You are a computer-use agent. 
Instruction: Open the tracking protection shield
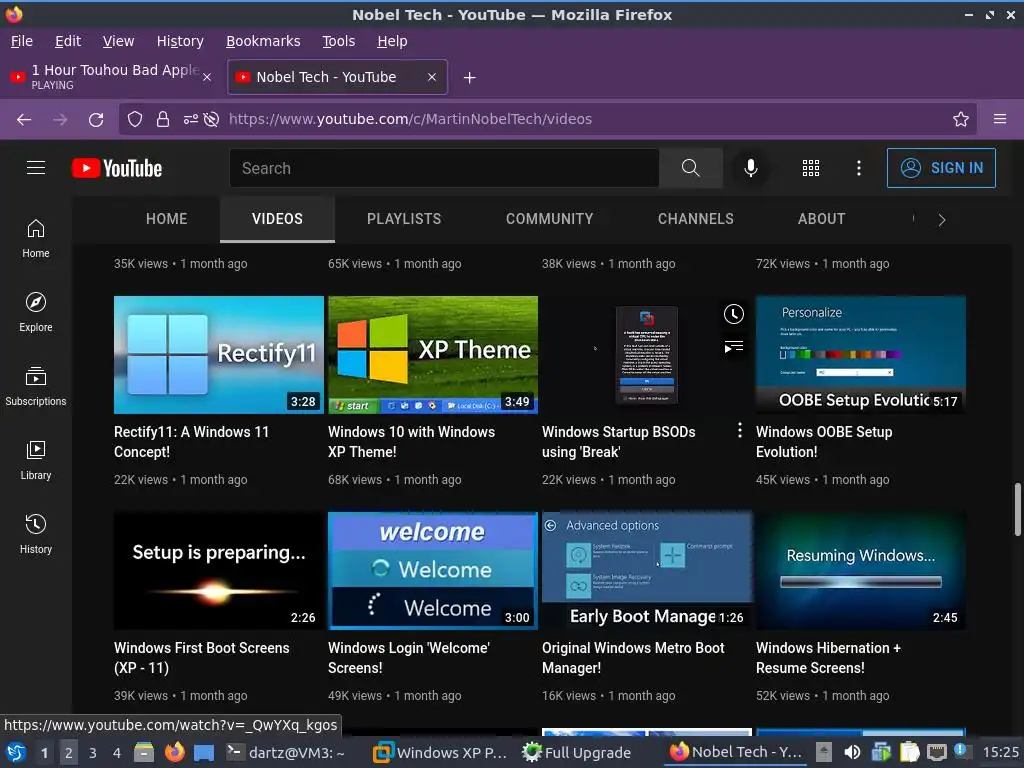click(135, 119)
